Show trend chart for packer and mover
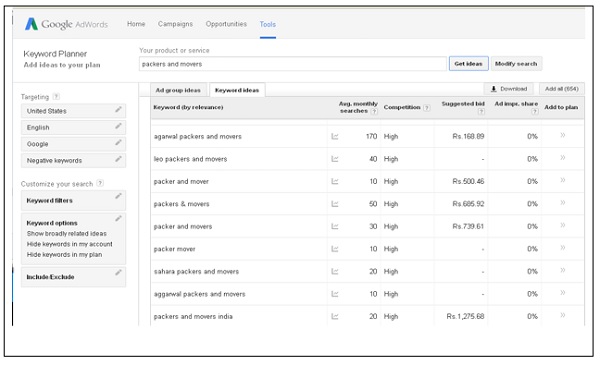The width and height of the screenshot is (600, 365). pos(335,181)
